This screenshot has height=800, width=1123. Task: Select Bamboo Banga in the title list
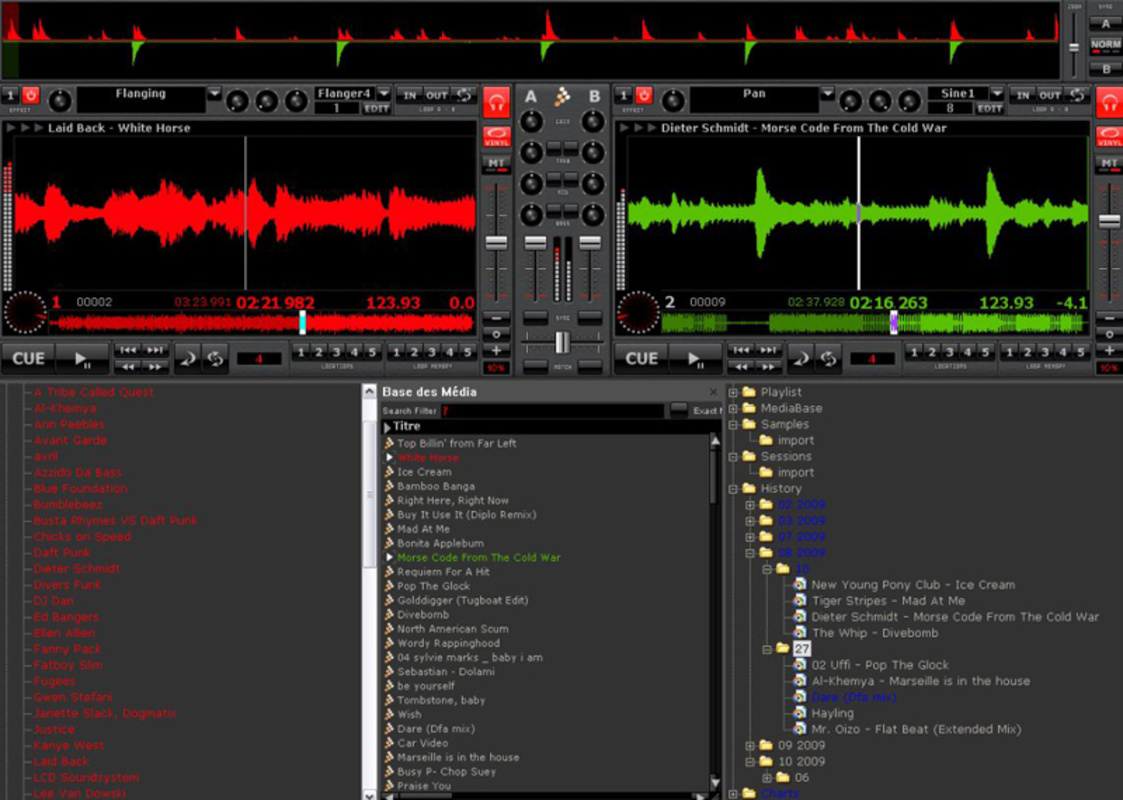point(435,486)
